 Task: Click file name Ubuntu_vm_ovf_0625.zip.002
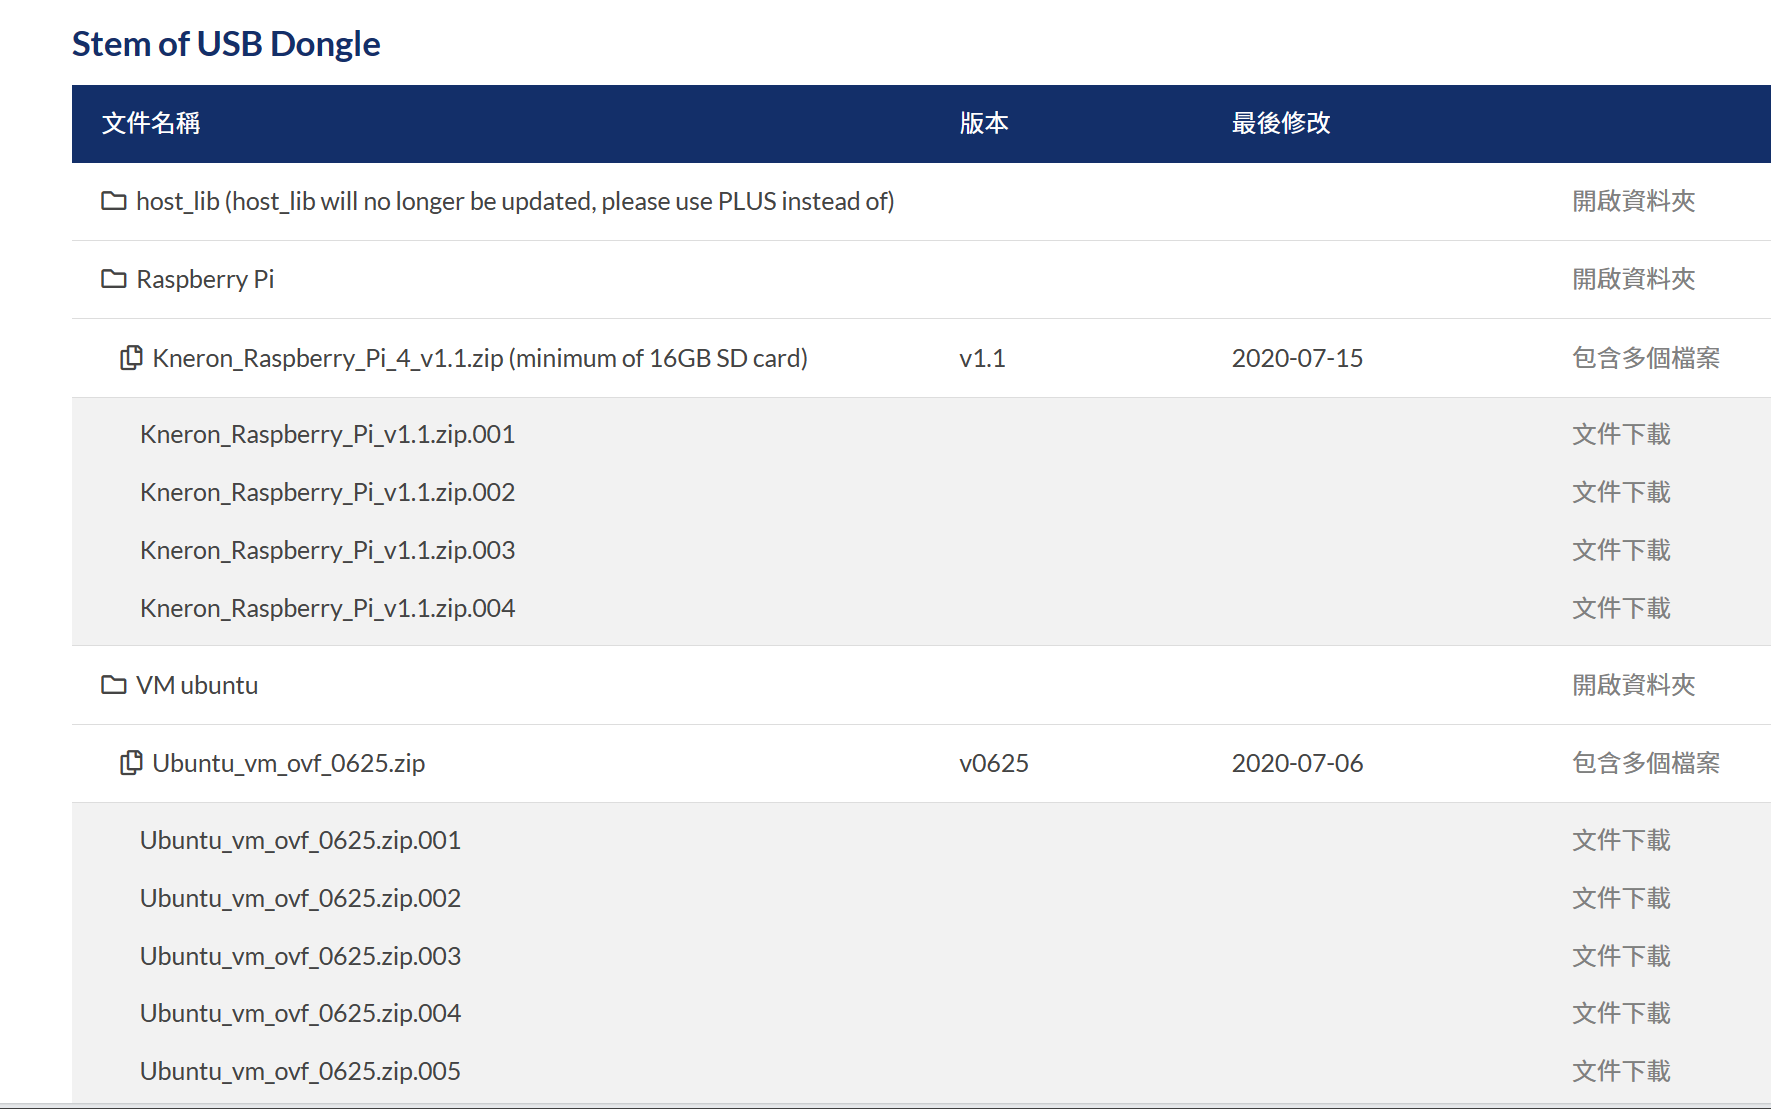coord(300,898)
